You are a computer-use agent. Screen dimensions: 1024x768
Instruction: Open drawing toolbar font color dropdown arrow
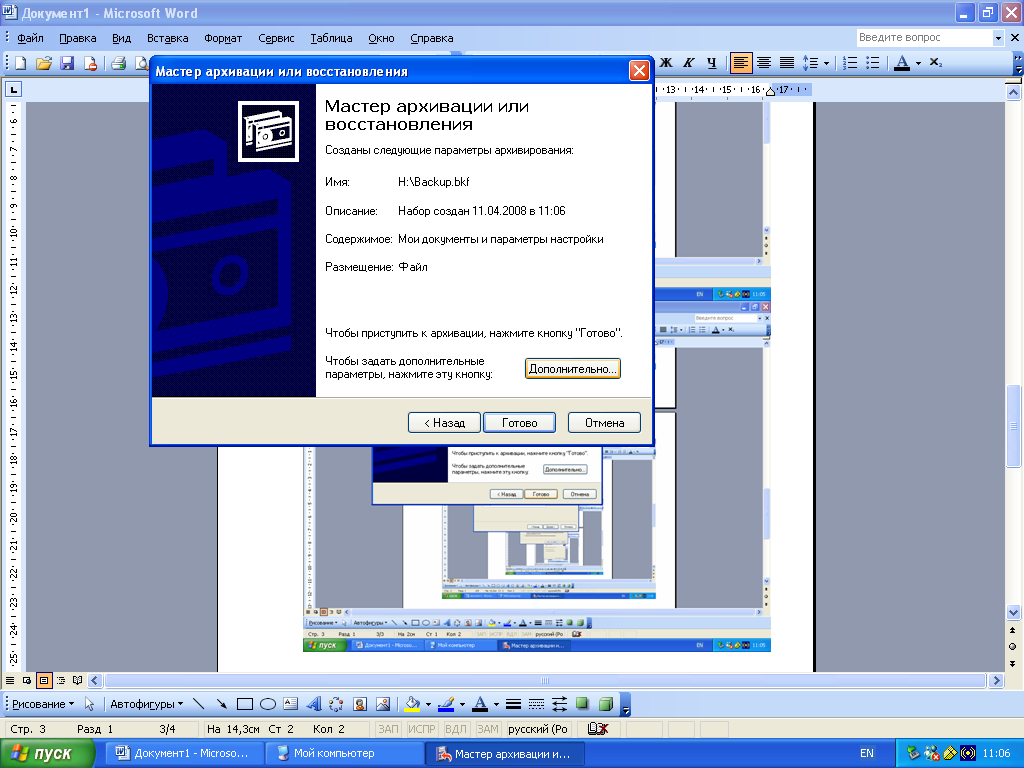coord(496,705)
